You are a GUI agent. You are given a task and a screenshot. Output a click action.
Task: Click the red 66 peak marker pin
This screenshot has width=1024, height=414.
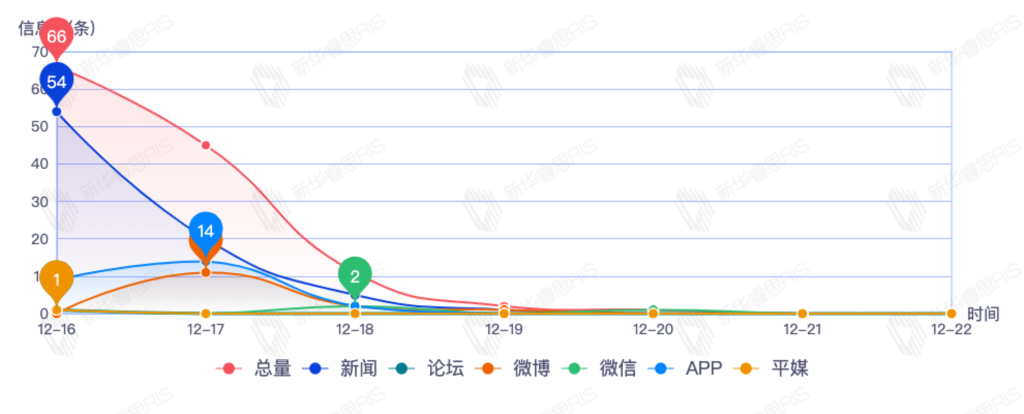coord(56,37)
